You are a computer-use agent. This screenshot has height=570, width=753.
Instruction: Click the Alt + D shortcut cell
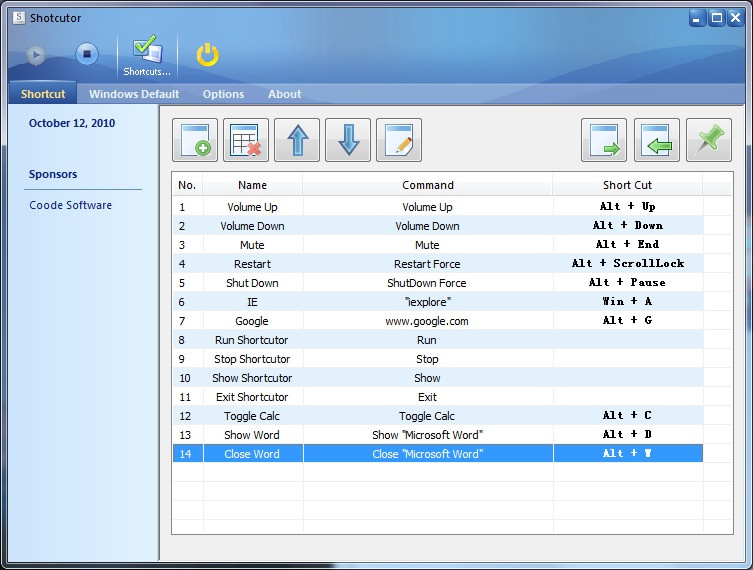[628, 435]
